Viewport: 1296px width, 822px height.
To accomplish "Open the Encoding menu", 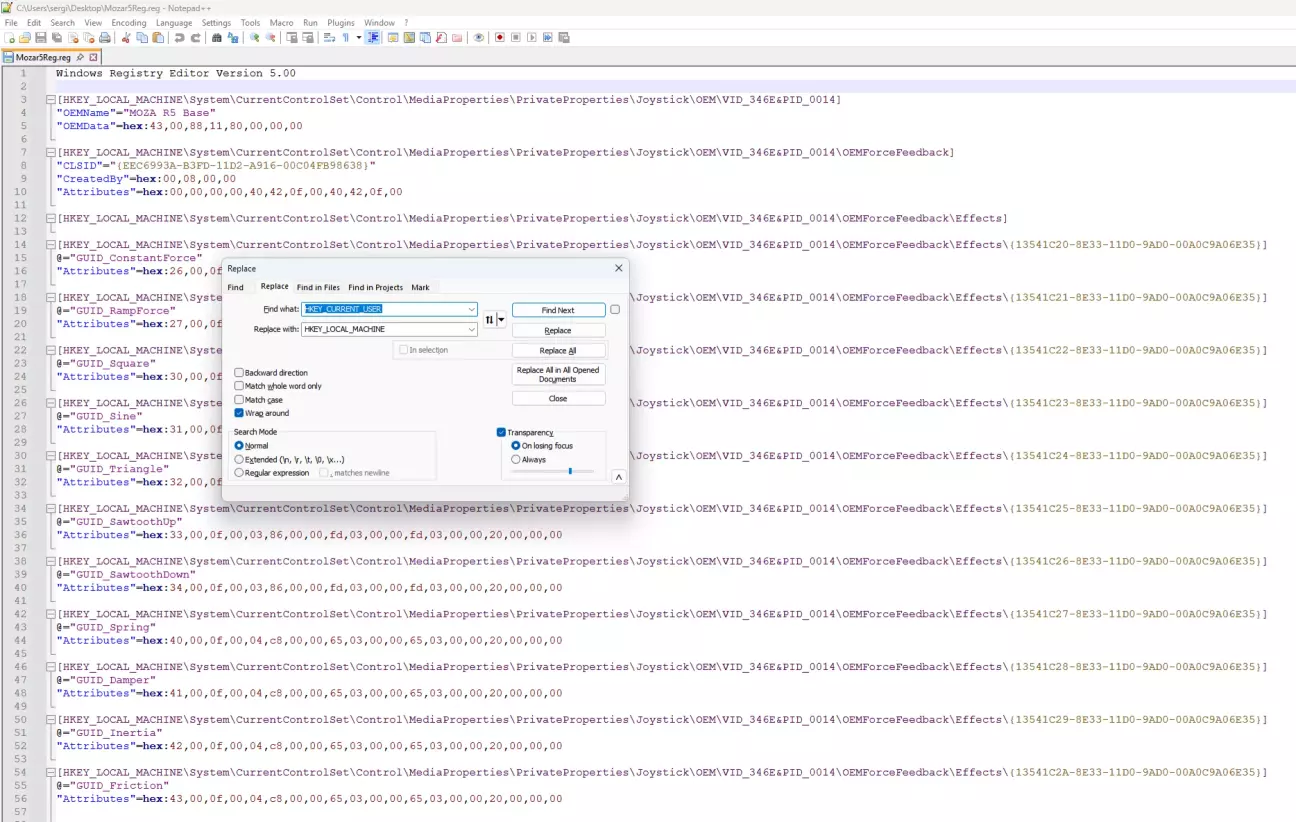I will [129, 22].
